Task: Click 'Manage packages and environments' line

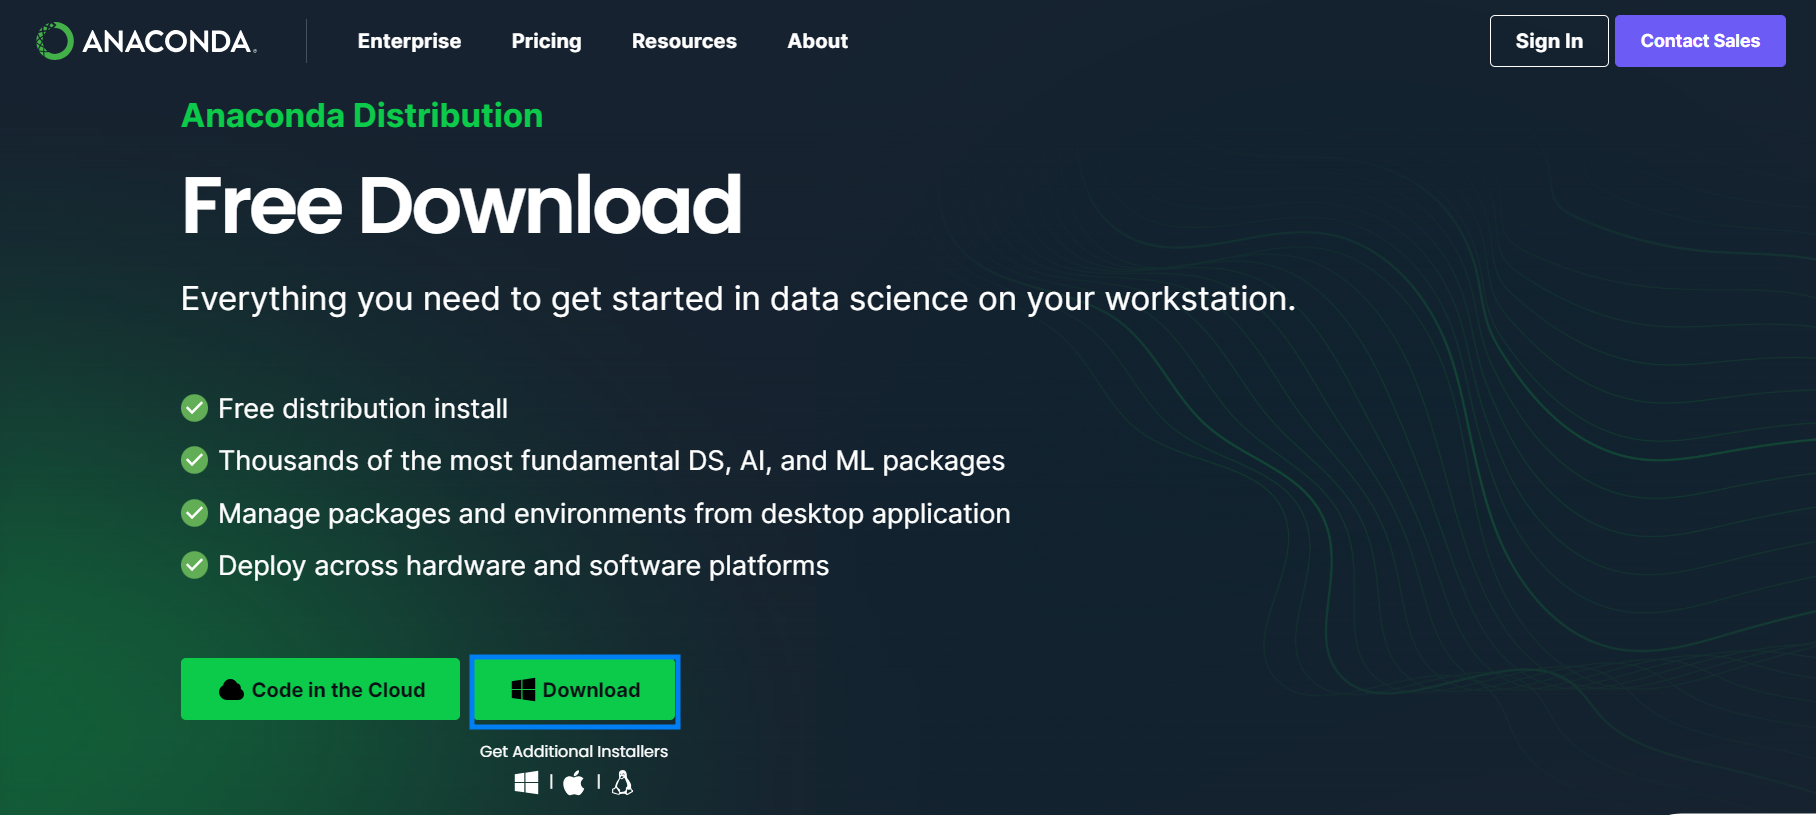Action: pyautogui.click(x=614, y=513)
